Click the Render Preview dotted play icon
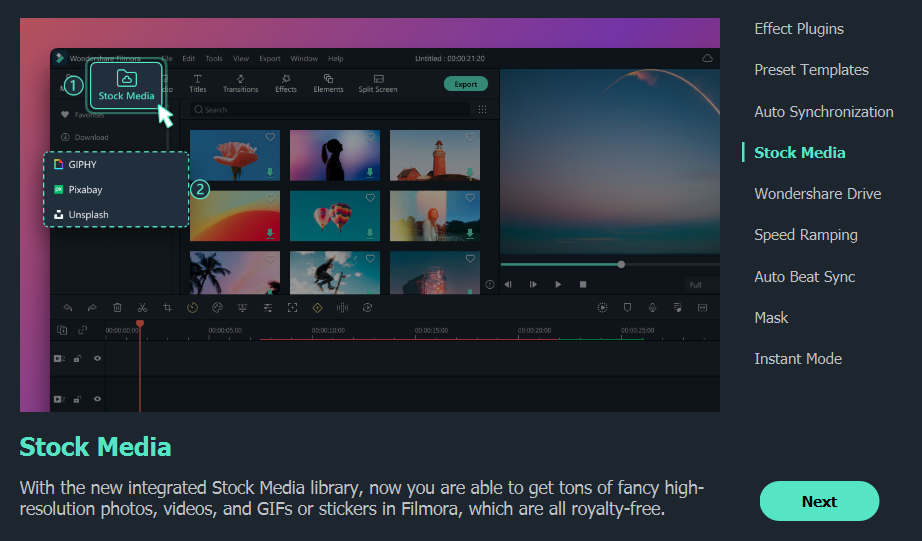The width and height of the screenshot is (922, 541). (603, 308)
